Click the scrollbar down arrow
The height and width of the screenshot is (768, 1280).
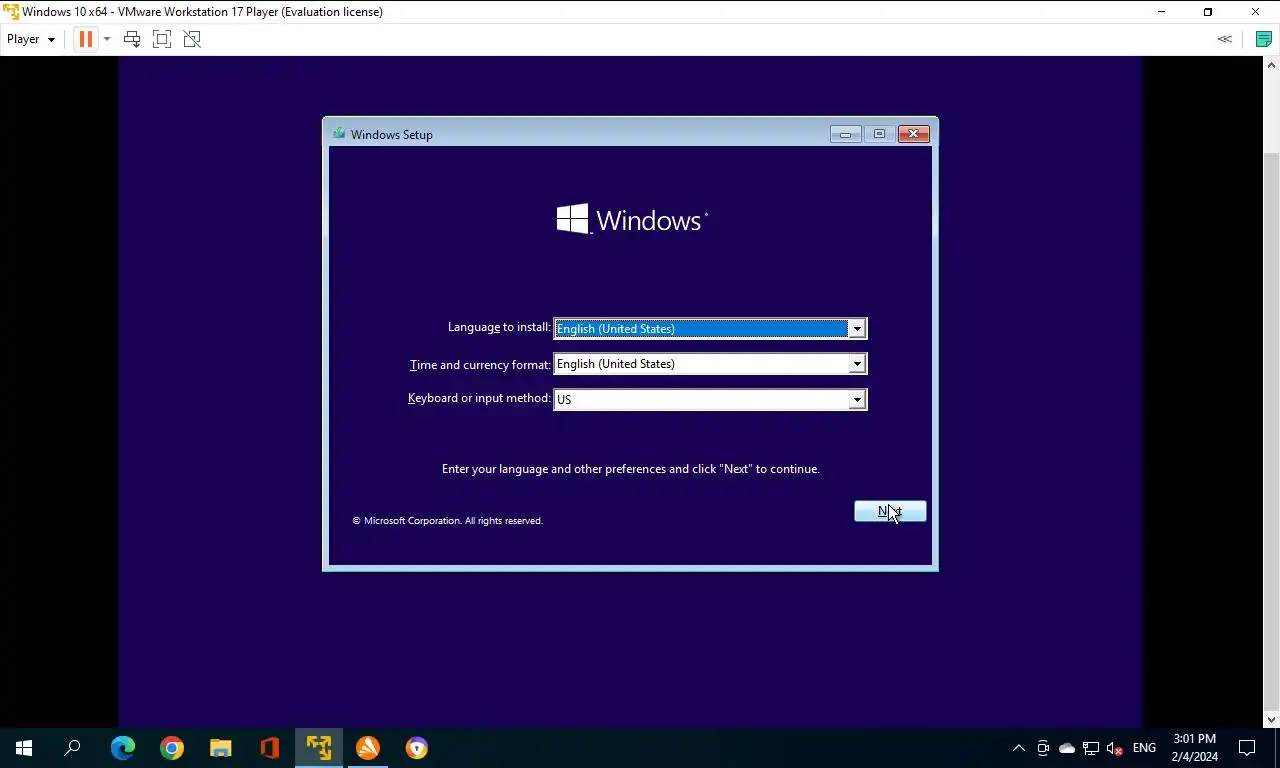pos(1272,719)
